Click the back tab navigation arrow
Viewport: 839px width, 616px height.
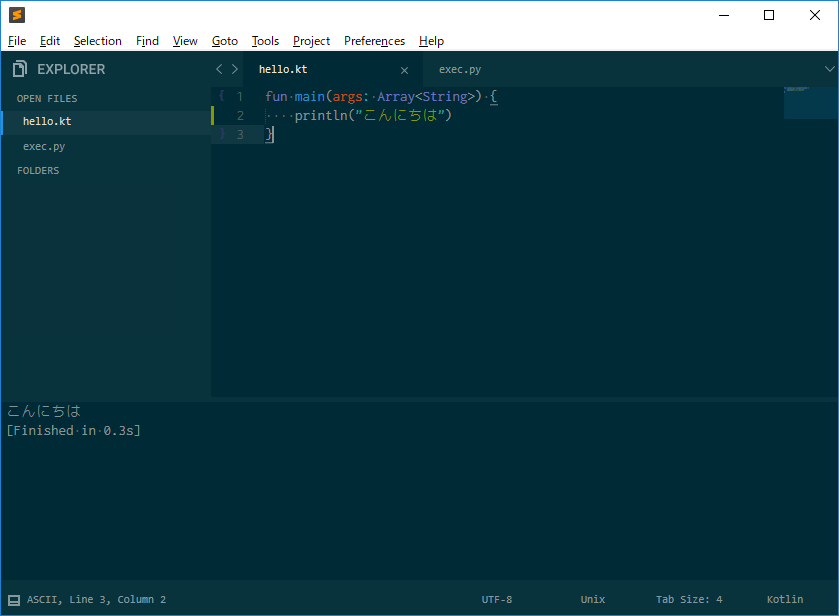pyautogui.click(x=220, y=69)
